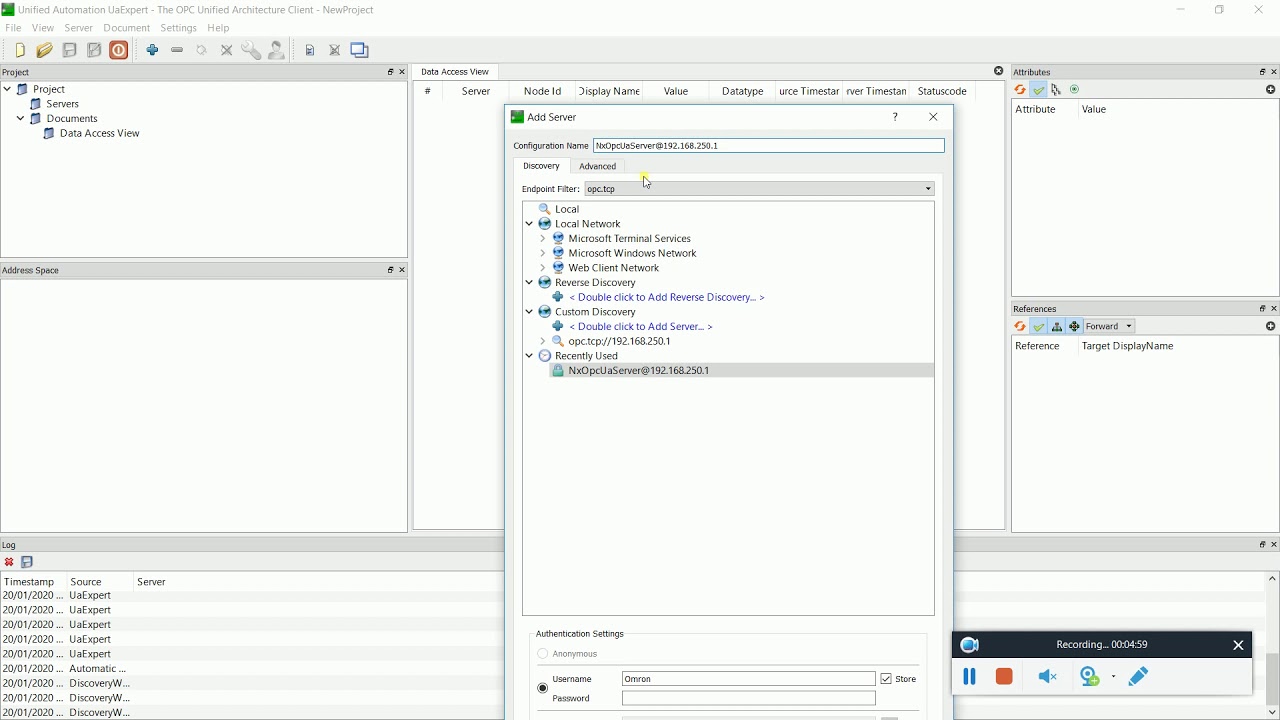Viewport: 1280px width, 720px height.
Task: Open the File menu
Action: (13, 28)
